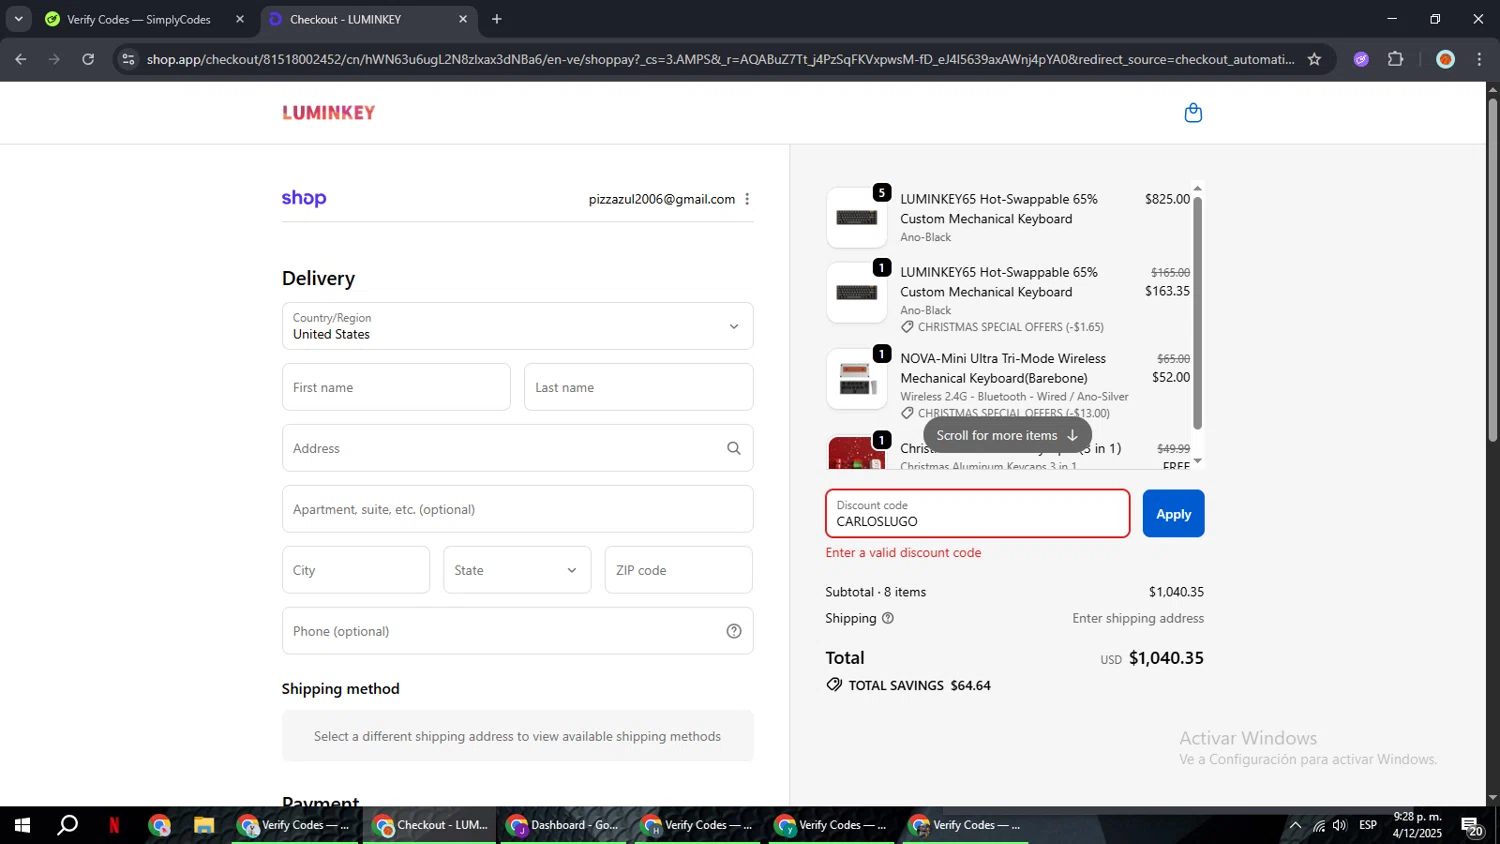Open the notification center icon
This screenshot has height=844, width=1500.
click(1472, 826)
